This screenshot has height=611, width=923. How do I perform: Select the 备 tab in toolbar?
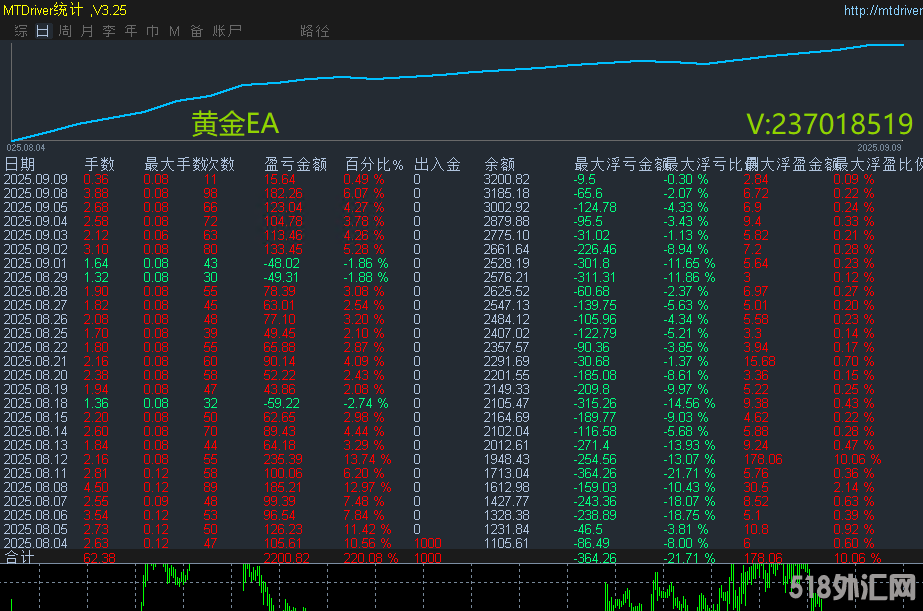196,31
